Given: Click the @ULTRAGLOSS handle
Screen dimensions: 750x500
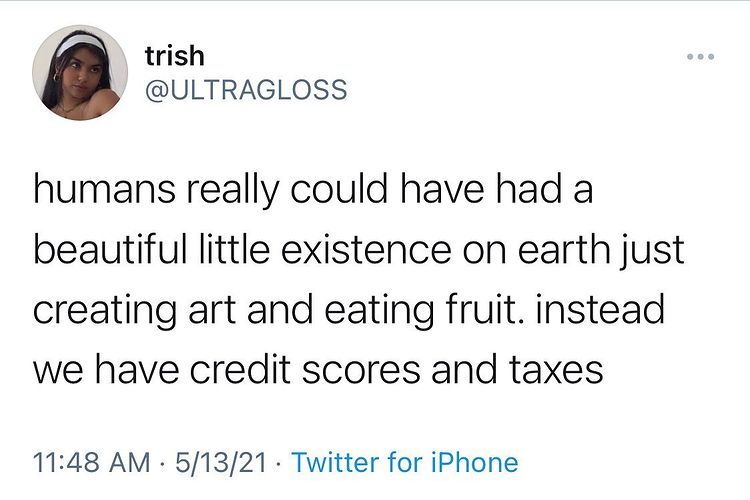Looking at the screenshot, I should click(246, 90).
